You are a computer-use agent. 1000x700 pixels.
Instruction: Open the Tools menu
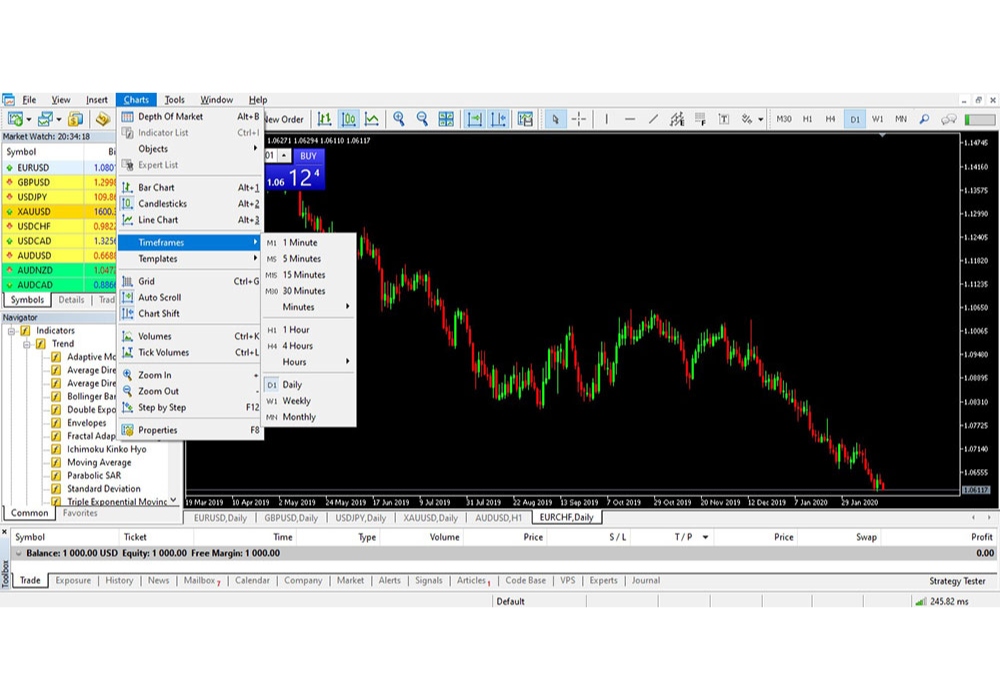(x=174, y=99)
